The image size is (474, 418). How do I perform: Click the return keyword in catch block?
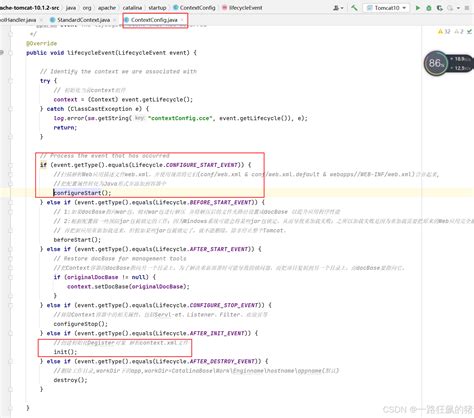65,127
